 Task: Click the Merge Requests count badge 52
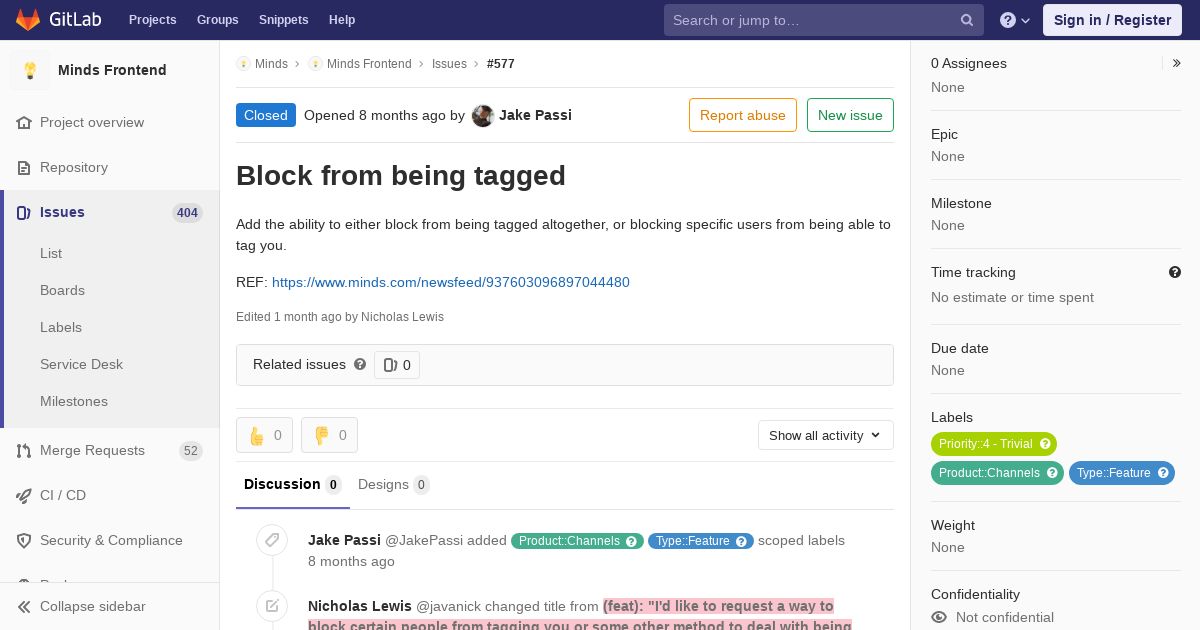click(191, 451)
